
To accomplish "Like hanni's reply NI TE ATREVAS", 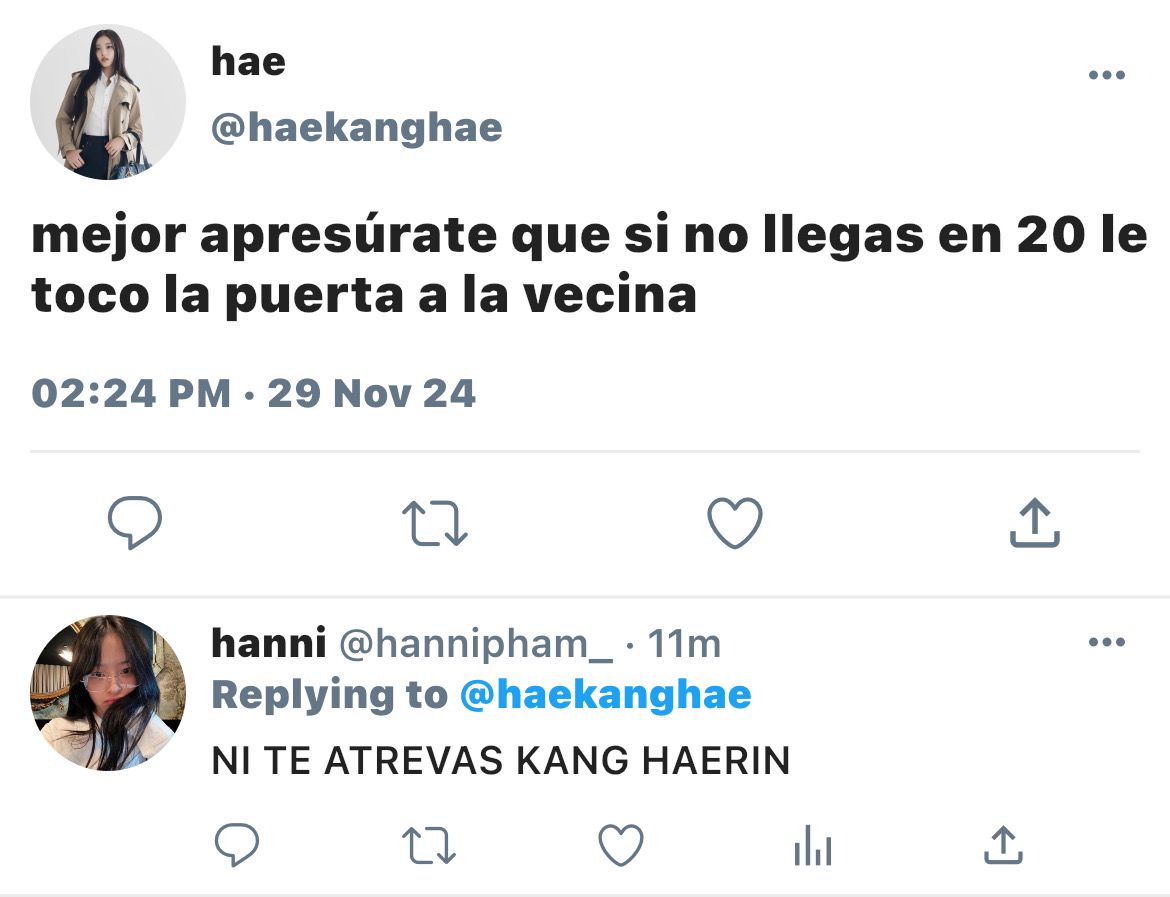I will tap(621, 845).
